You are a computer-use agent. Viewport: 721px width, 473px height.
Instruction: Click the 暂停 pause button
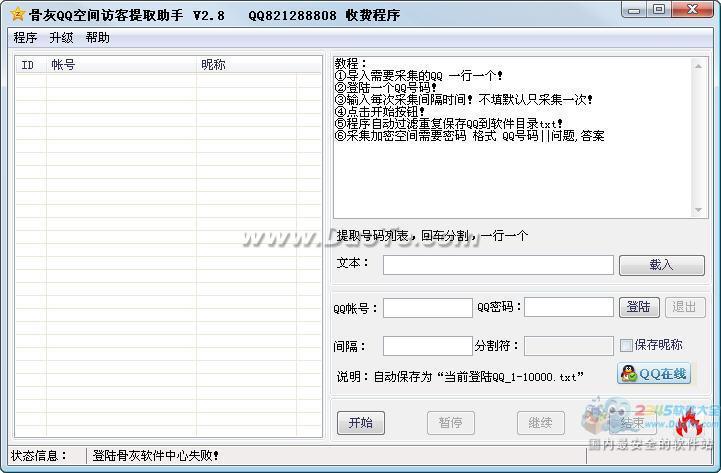point(450,422)
